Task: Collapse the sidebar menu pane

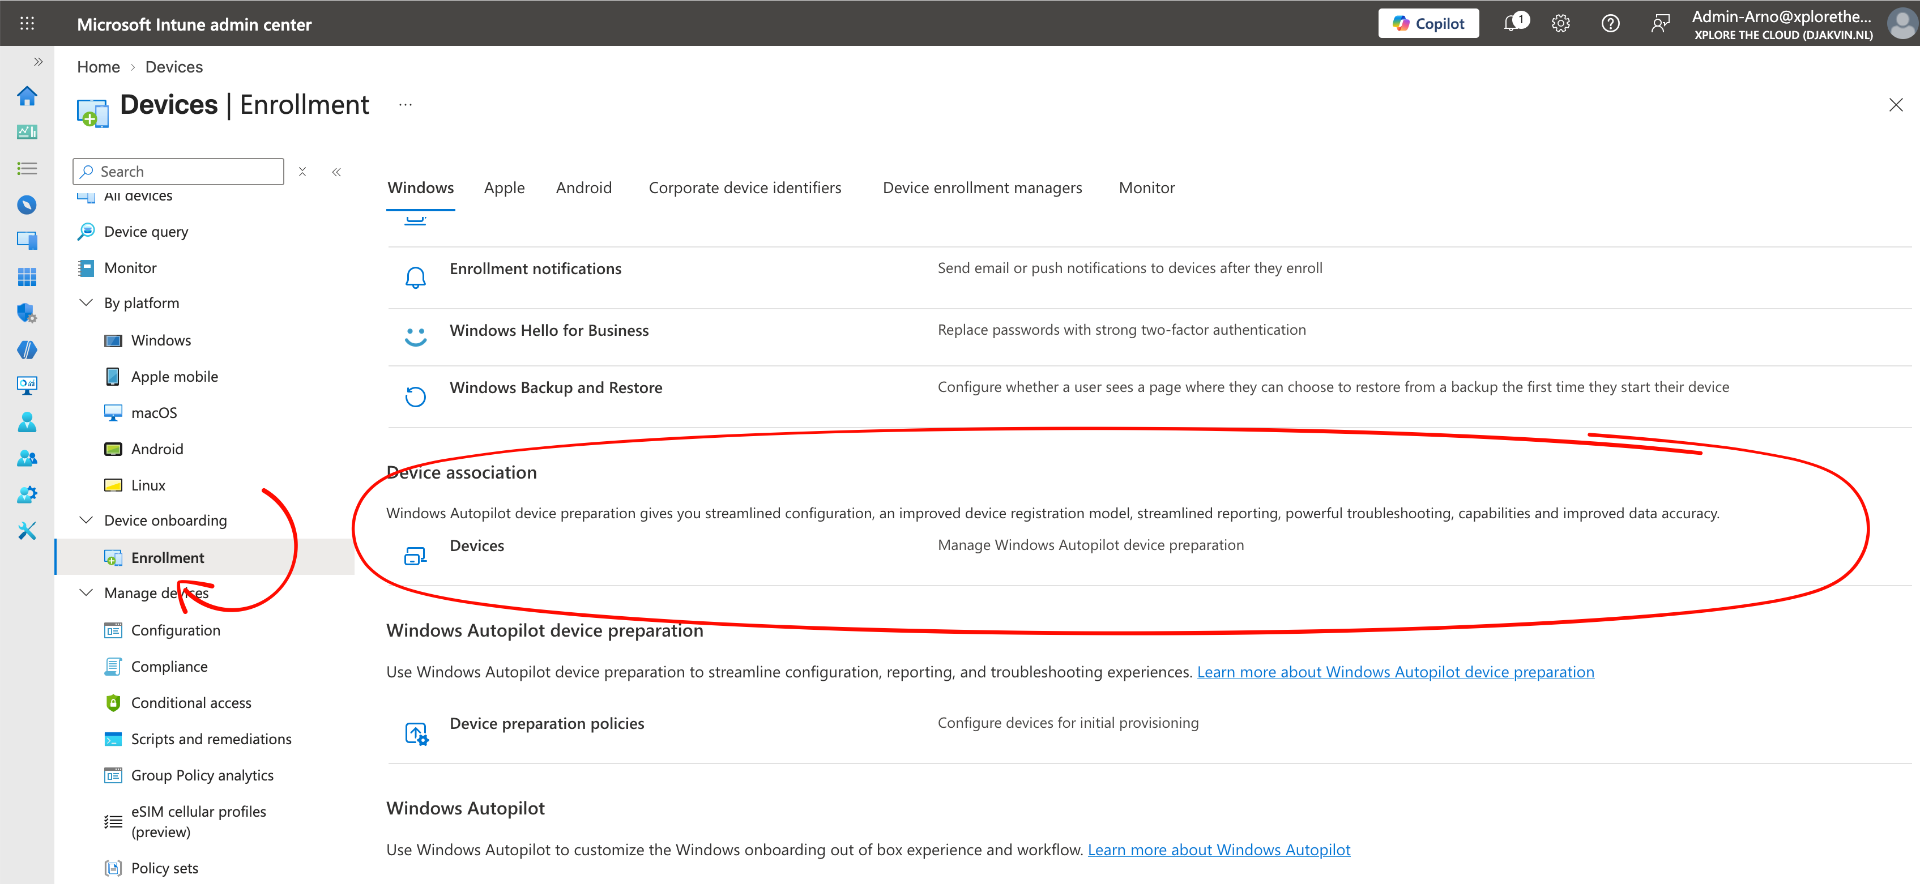Action: point(337,171)
